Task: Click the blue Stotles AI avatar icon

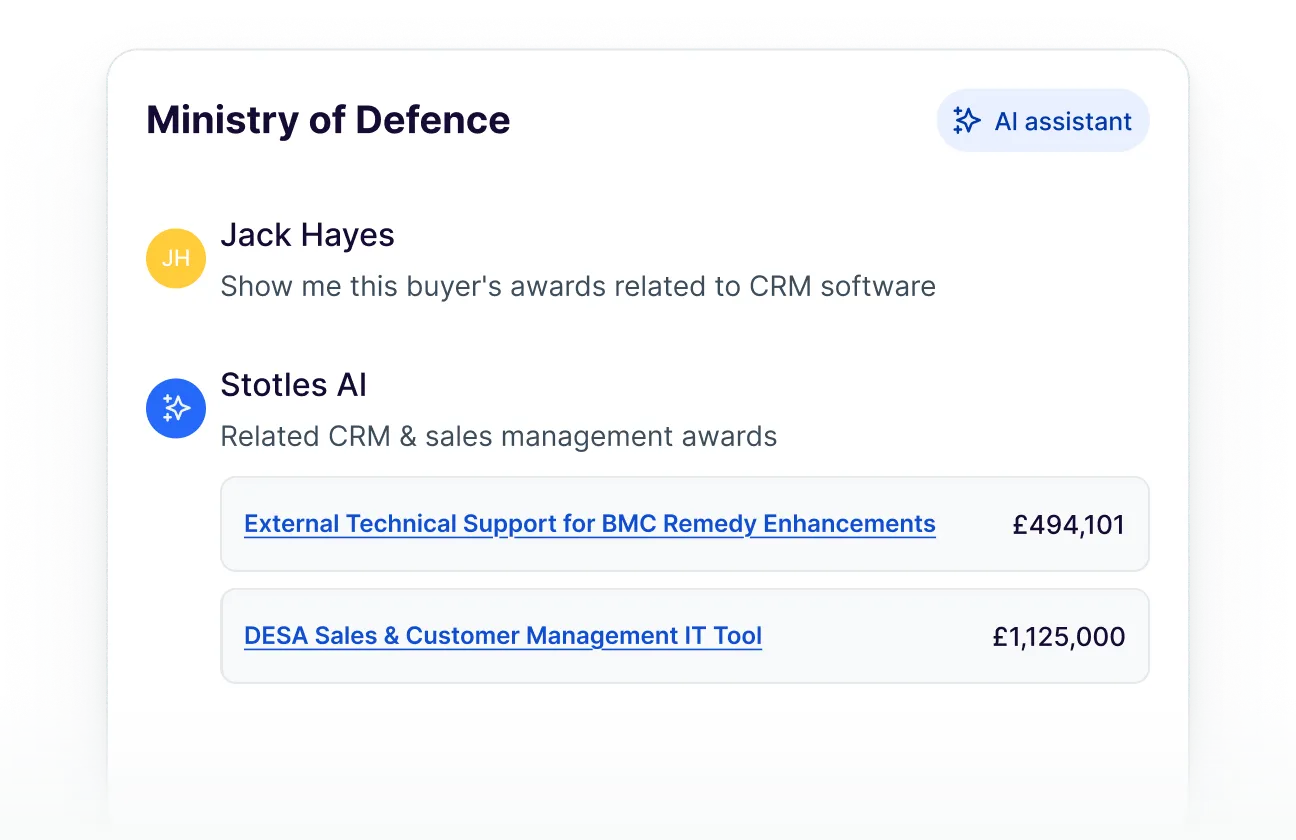Action: tap(176, 408)
